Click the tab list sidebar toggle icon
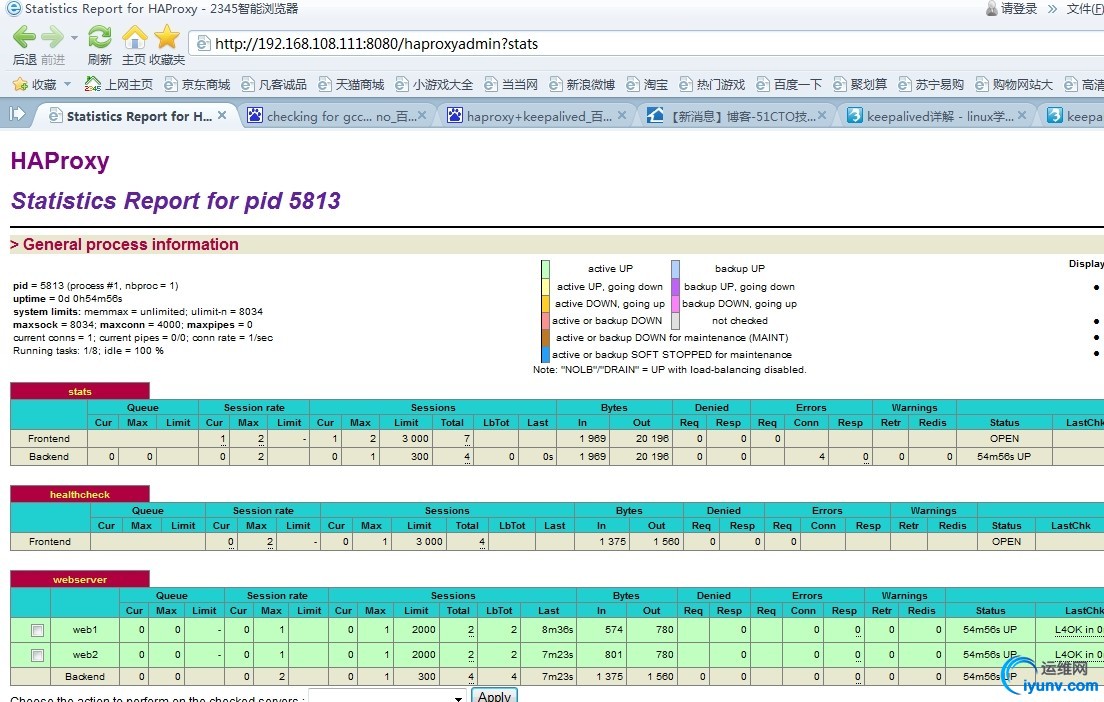The height and width of the screenshot is (702, 1104). [x=17, y=114]
